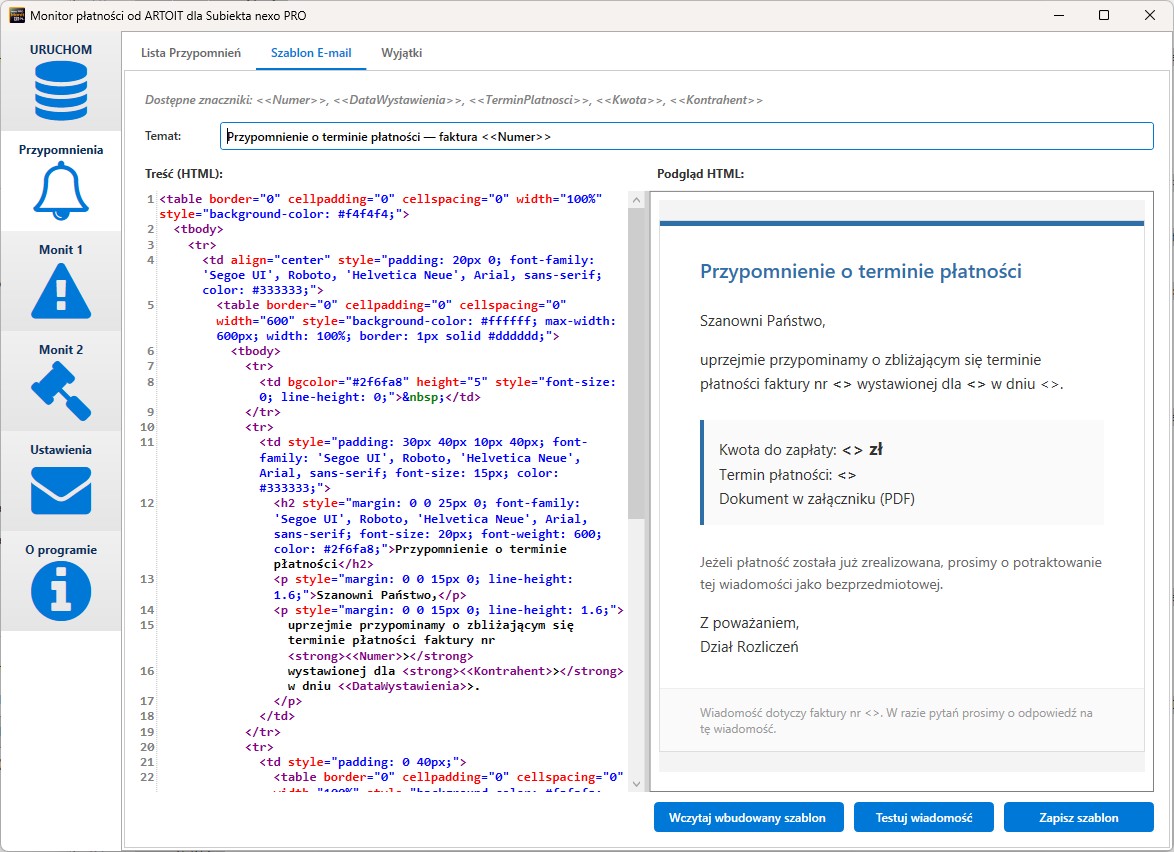Click 'Termin płatności' line in preview
The width and height of the screenshot is (1174, 852).
click(787, 475)
